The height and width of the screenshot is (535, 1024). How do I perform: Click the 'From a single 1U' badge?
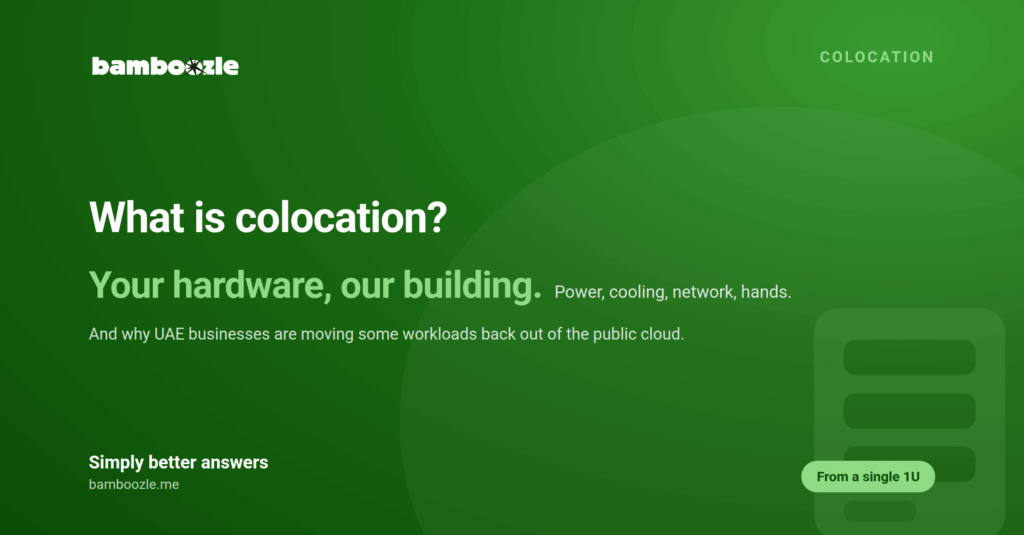pos(868,477)
